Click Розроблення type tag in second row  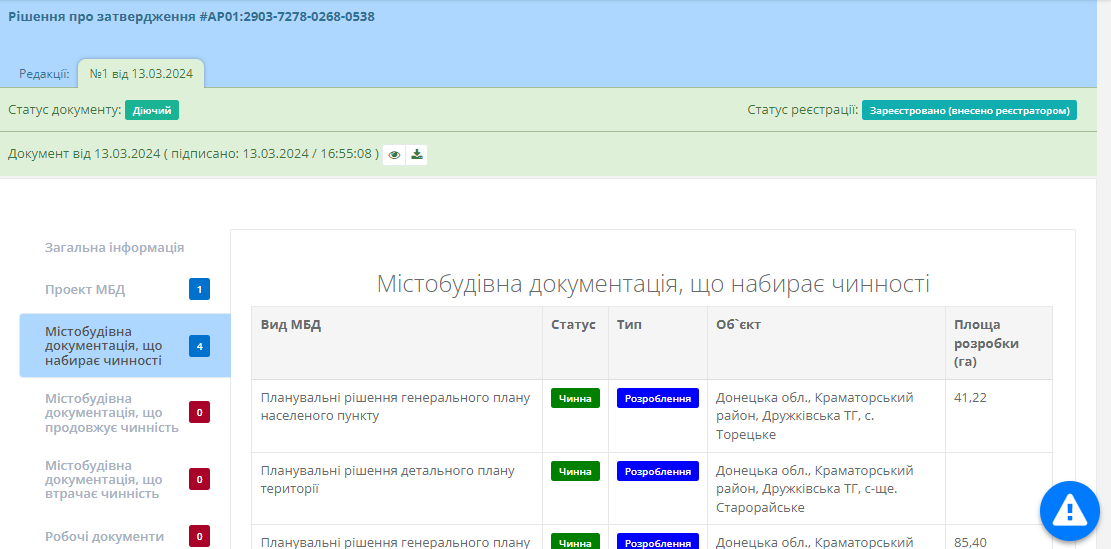pos(657,471)
